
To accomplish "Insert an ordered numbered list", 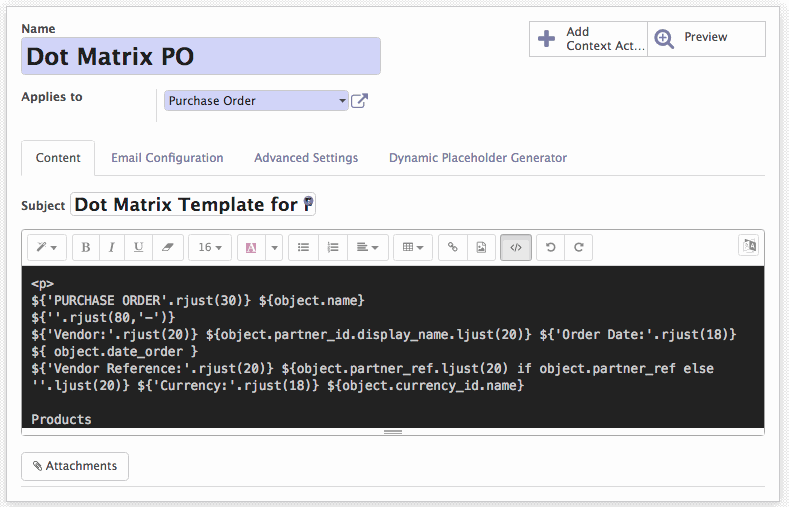I will pos(333,247).
